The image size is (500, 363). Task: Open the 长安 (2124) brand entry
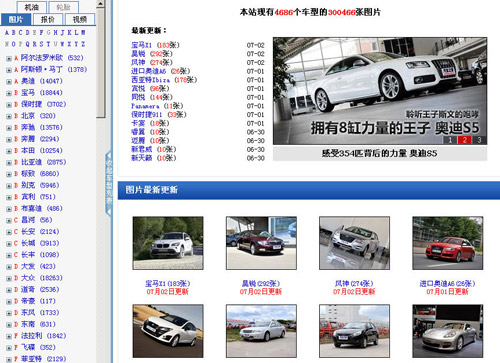pos(40,232)
